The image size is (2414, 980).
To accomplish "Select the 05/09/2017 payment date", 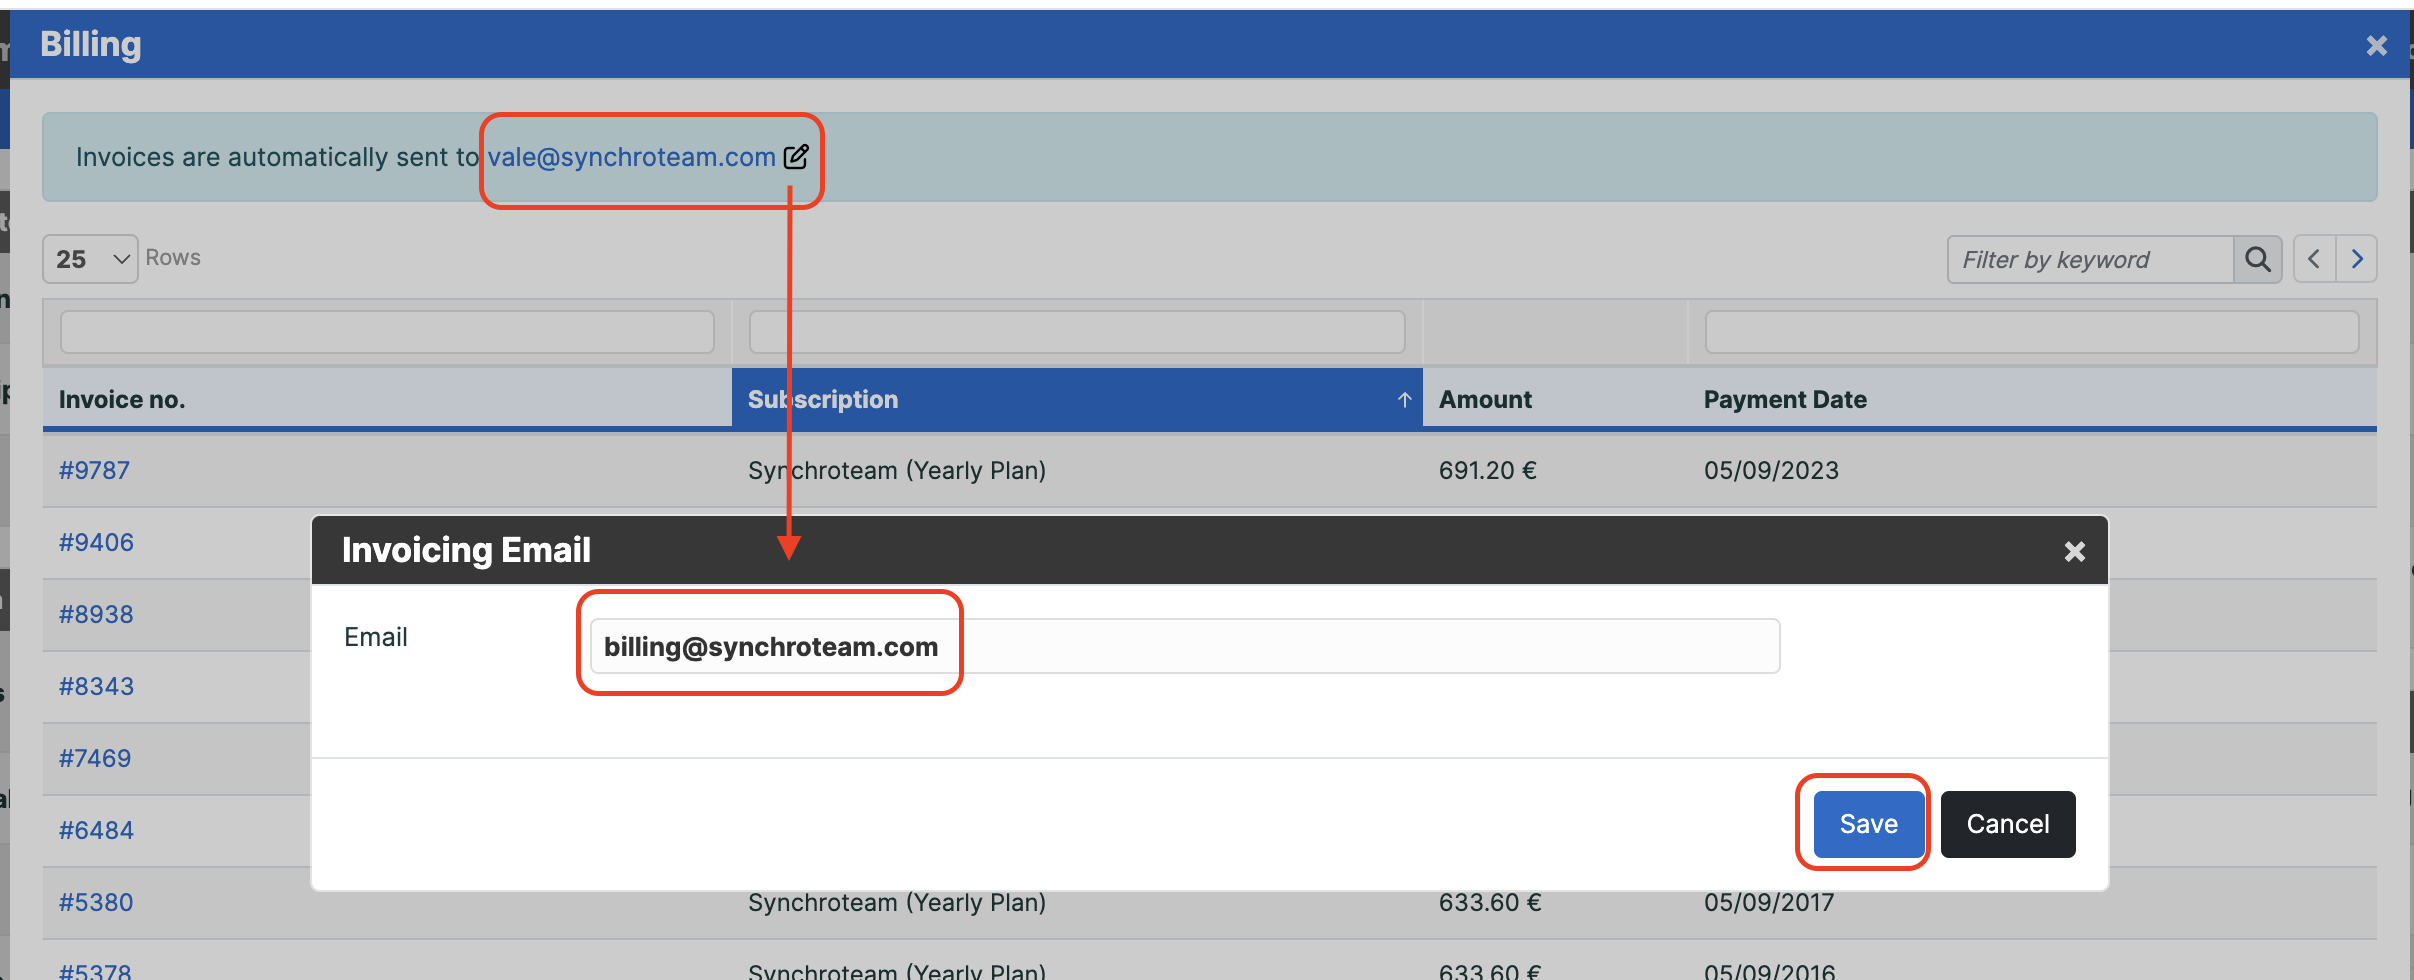I will click(x=1769, y=902).
